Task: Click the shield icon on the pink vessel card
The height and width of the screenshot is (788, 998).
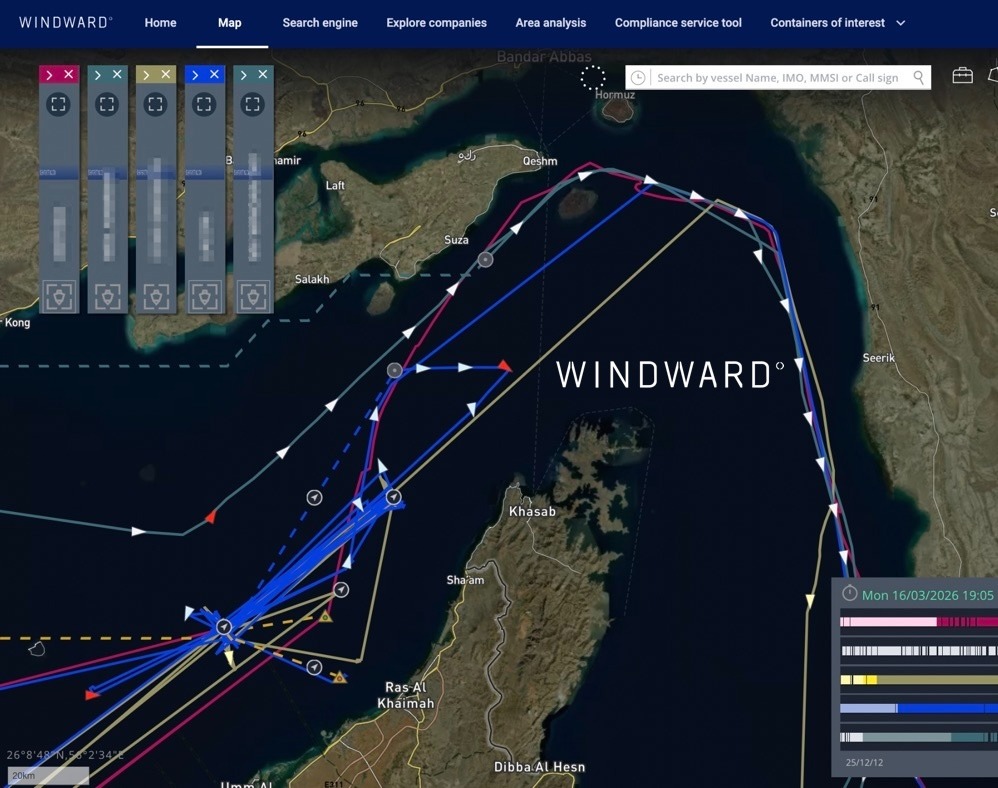Action: click(60, 296)
